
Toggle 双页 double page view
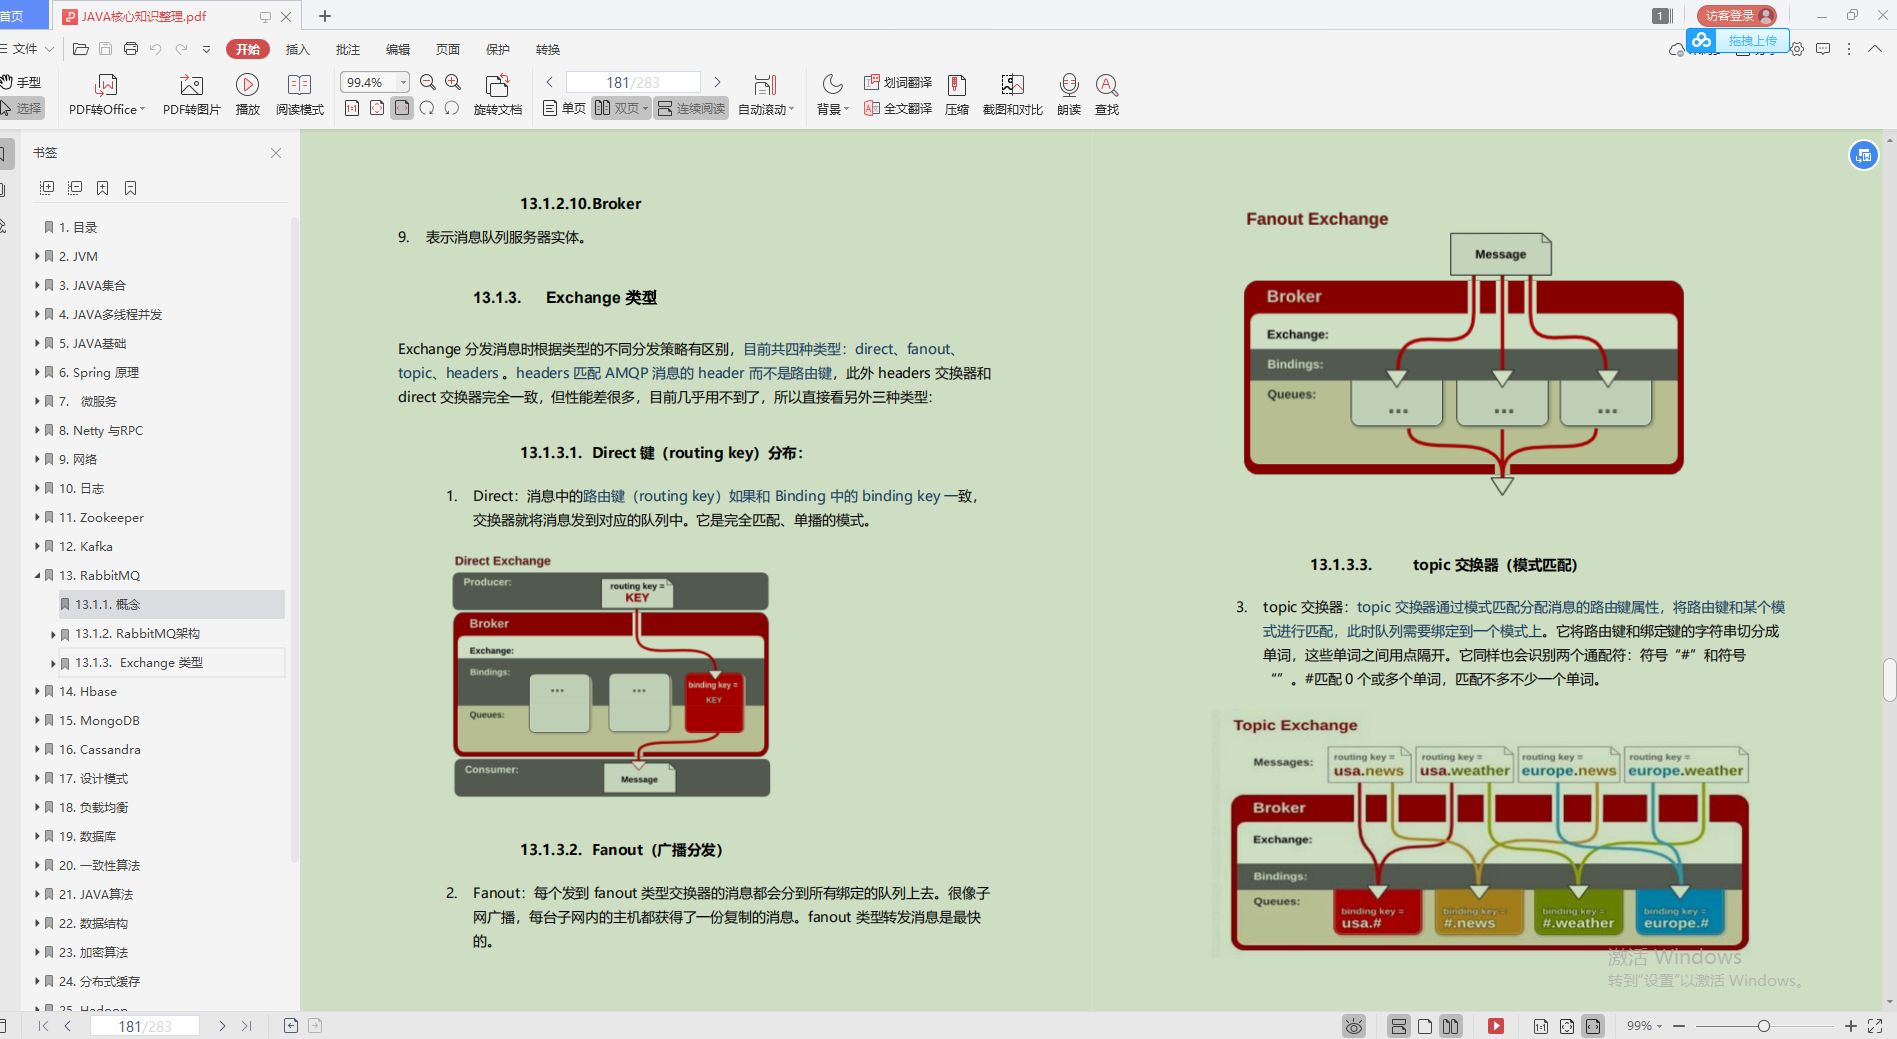pyautogui.click(x=621, y=108)
